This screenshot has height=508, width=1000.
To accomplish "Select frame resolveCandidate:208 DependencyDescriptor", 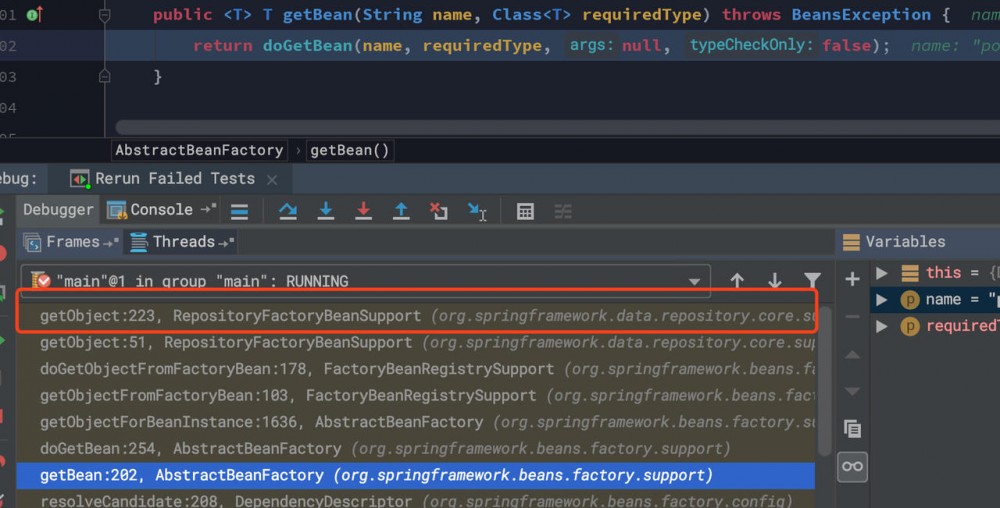I will click(x=416, y=500).
